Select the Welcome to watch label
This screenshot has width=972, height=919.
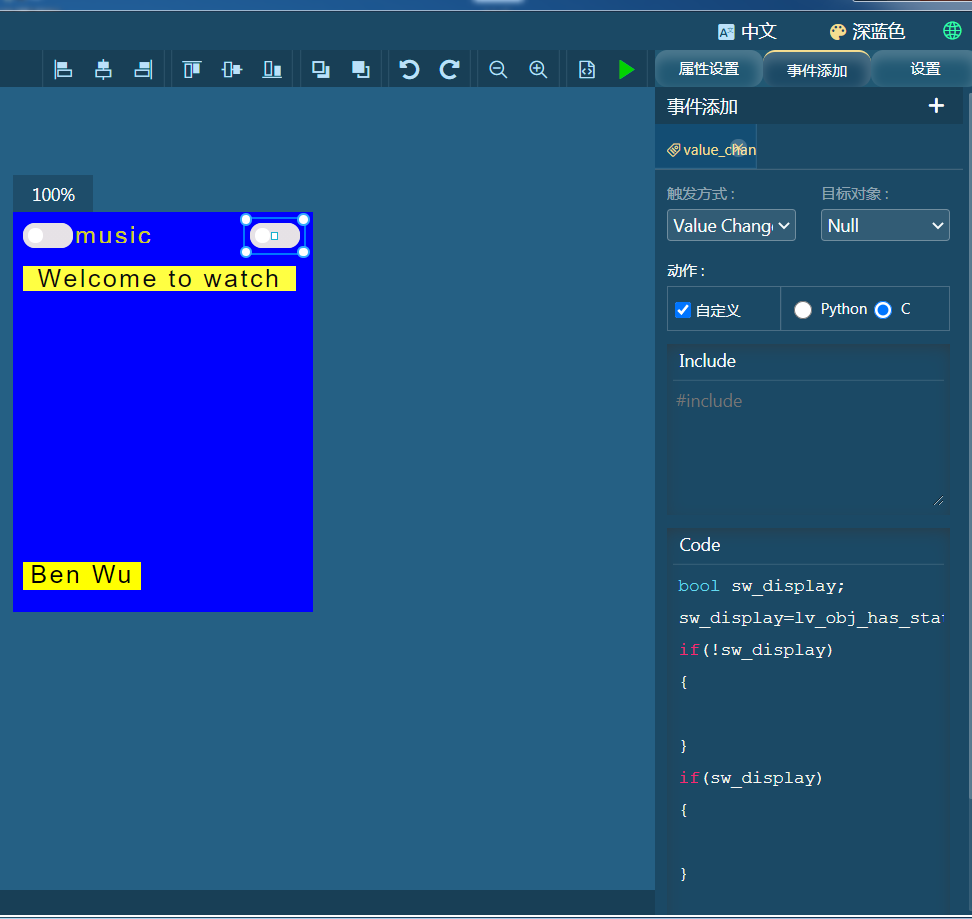point(159,278)
